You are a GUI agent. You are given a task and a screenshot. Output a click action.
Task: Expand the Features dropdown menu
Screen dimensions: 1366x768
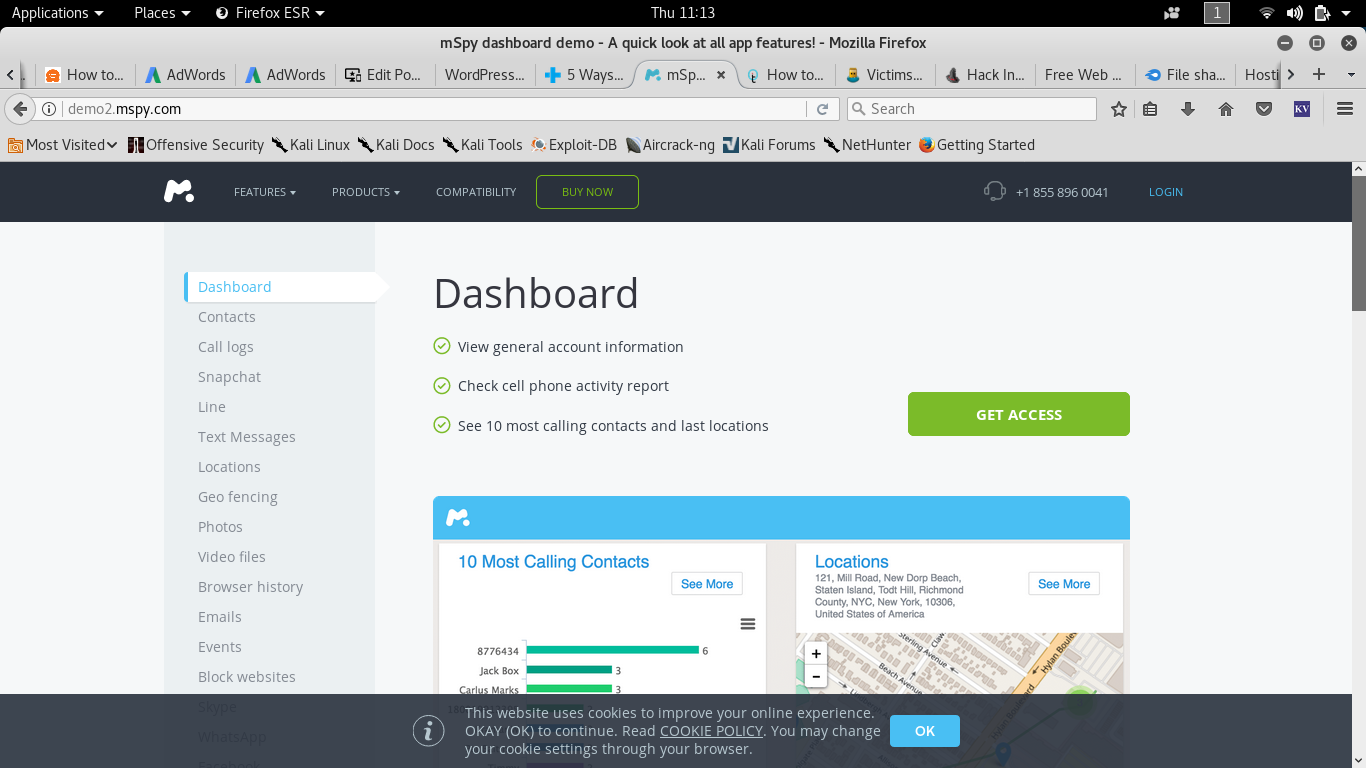click(265, 192)
